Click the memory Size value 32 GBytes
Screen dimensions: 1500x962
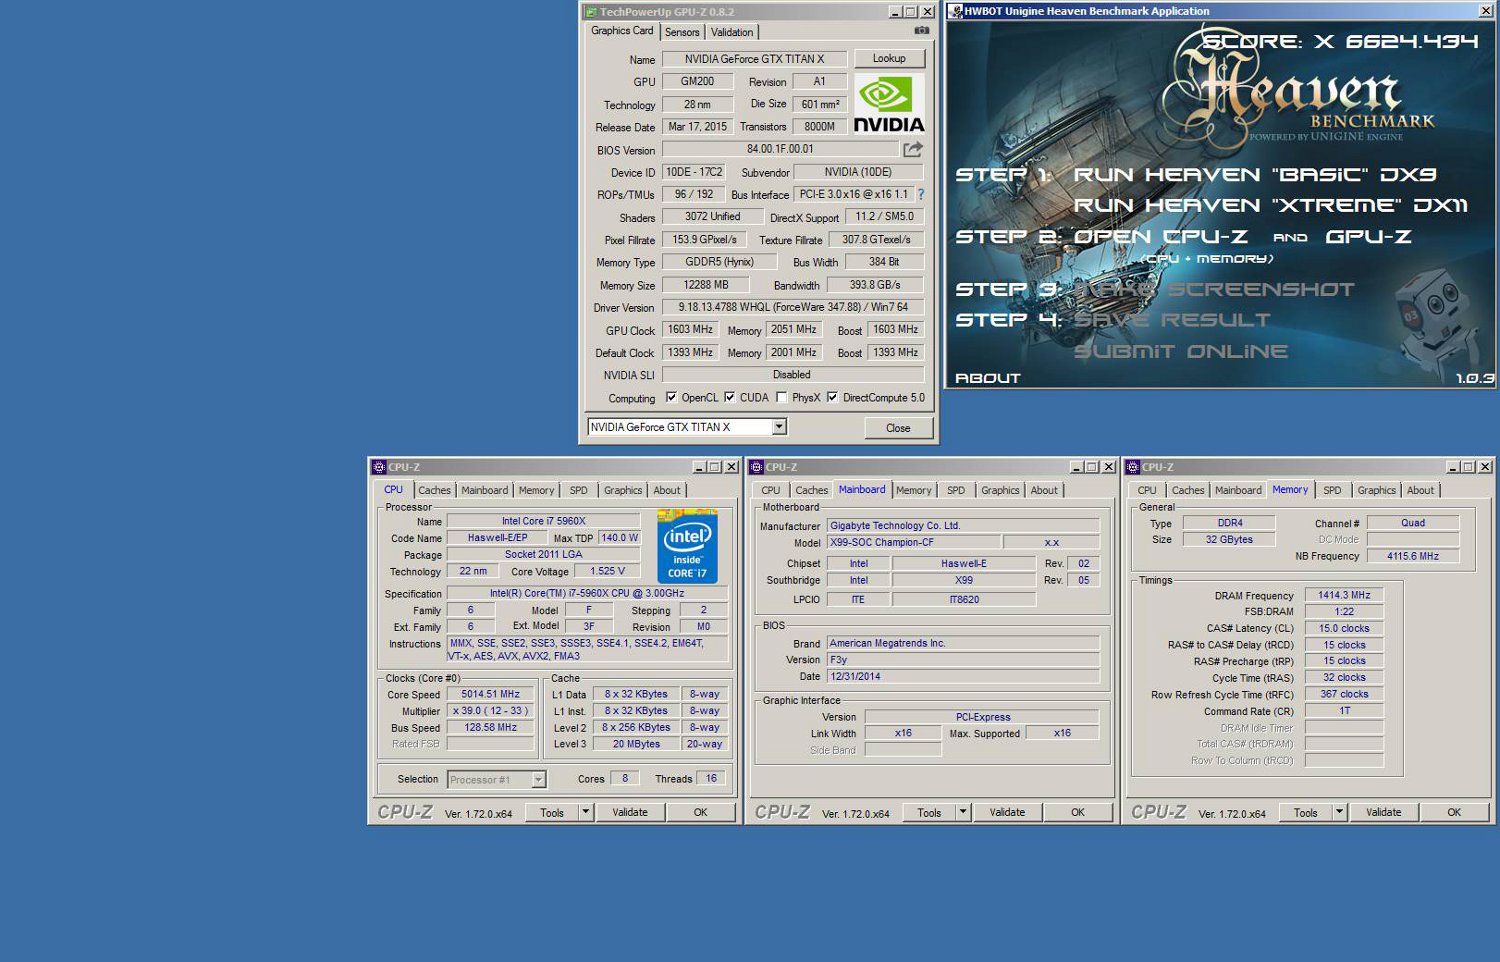click(1229, 539)
